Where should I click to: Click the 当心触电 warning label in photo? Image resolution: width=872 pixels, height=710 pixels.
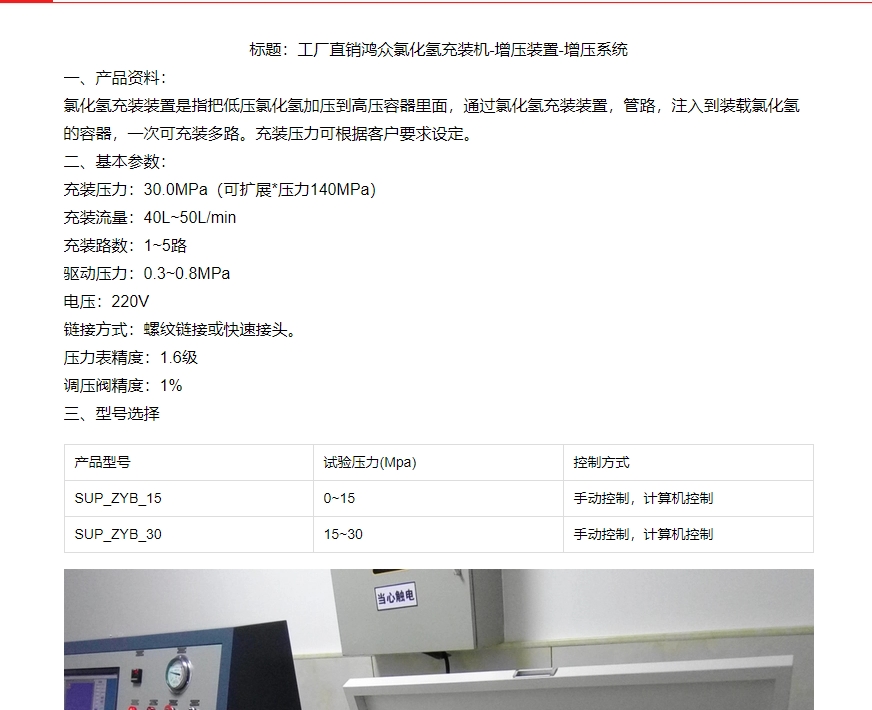(395, 597)
